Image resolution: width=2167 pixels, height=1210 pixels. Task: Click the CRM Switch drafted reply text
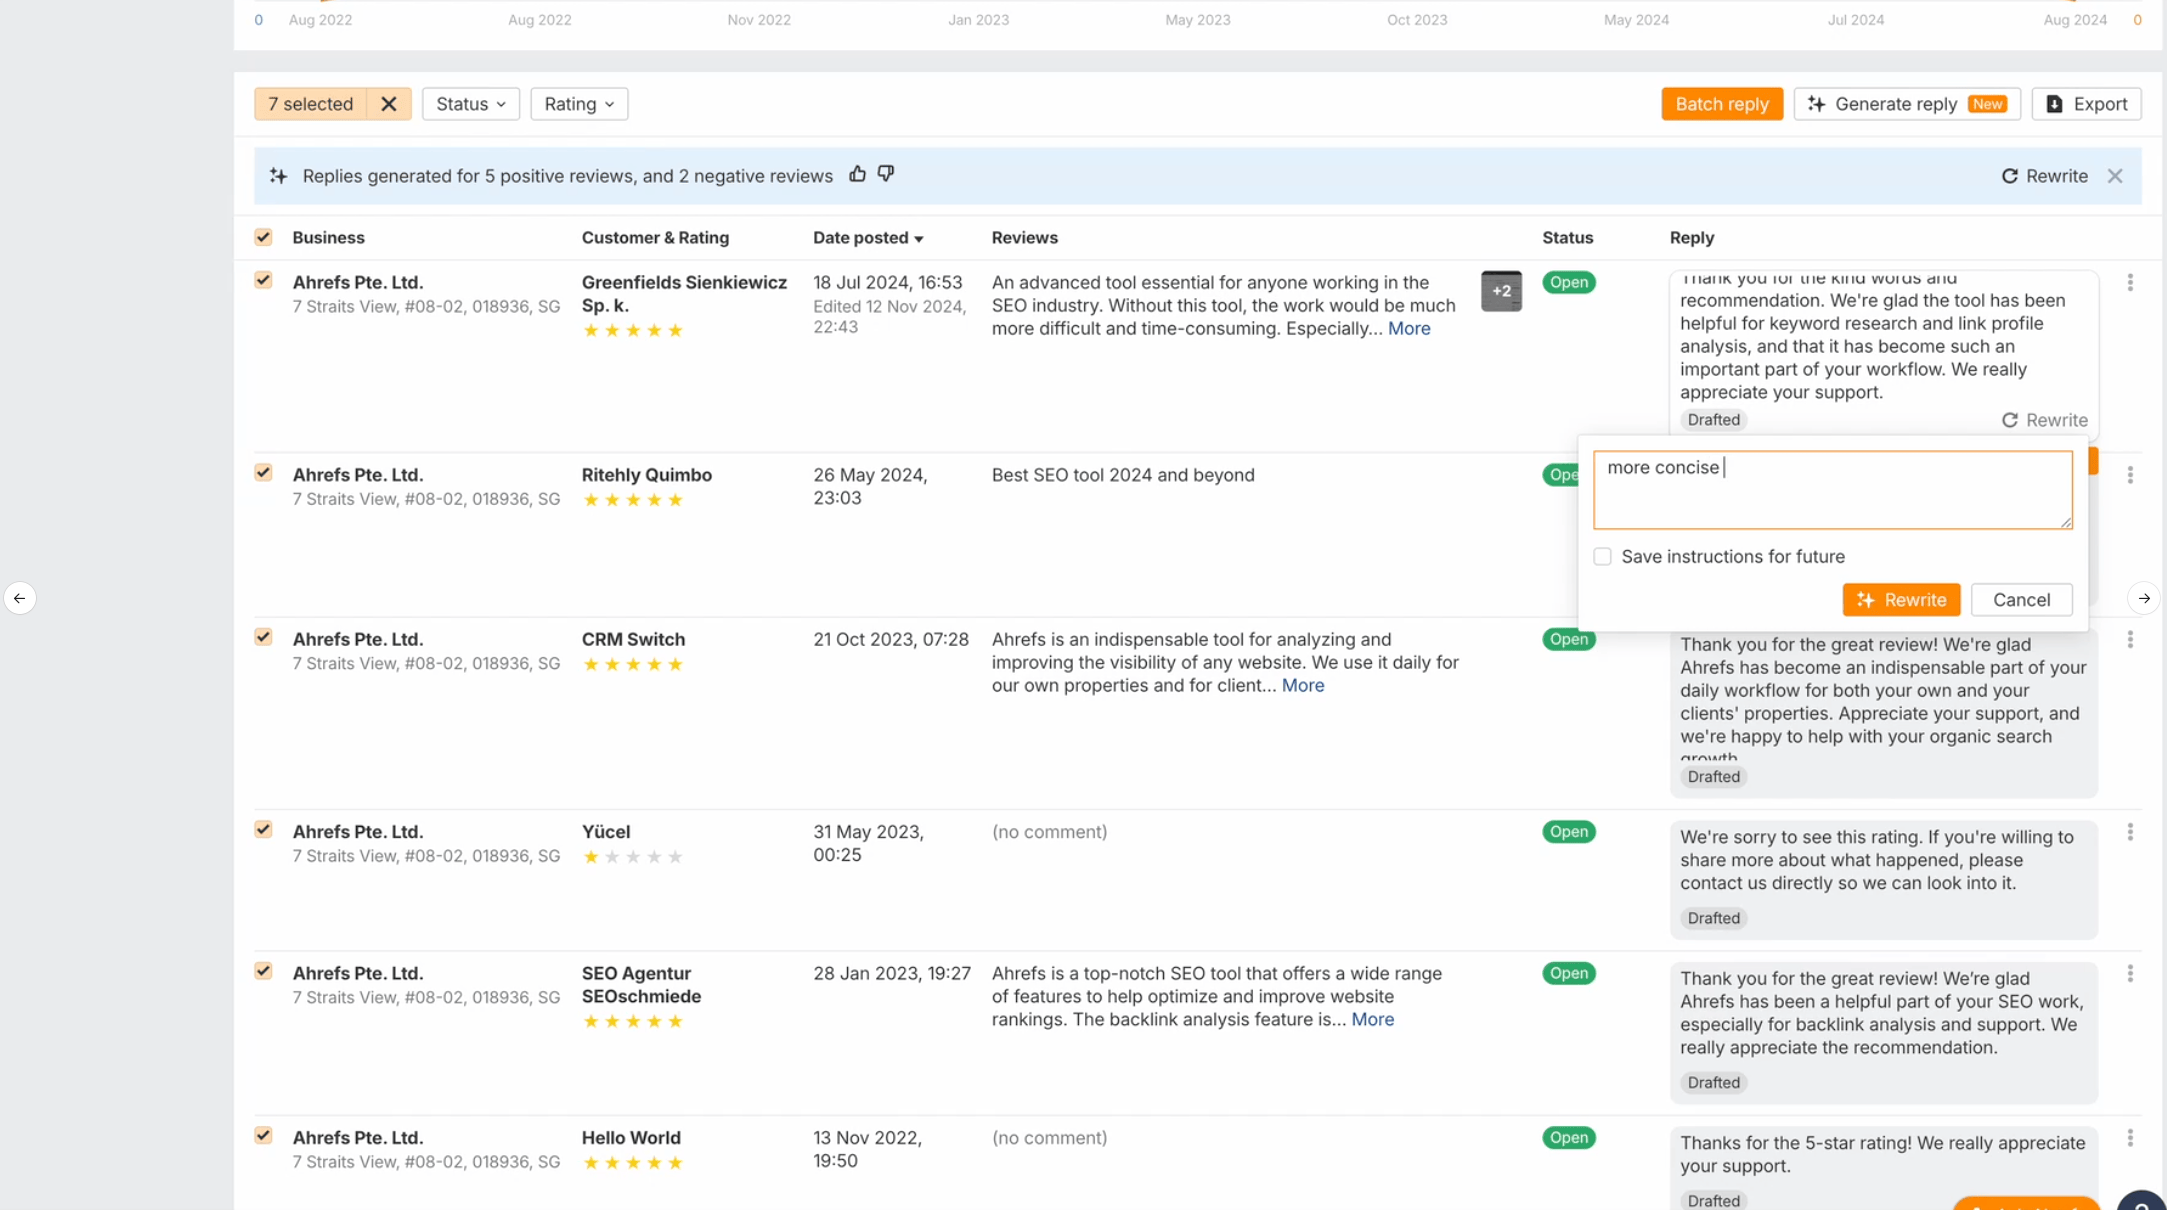(1882, 698)
